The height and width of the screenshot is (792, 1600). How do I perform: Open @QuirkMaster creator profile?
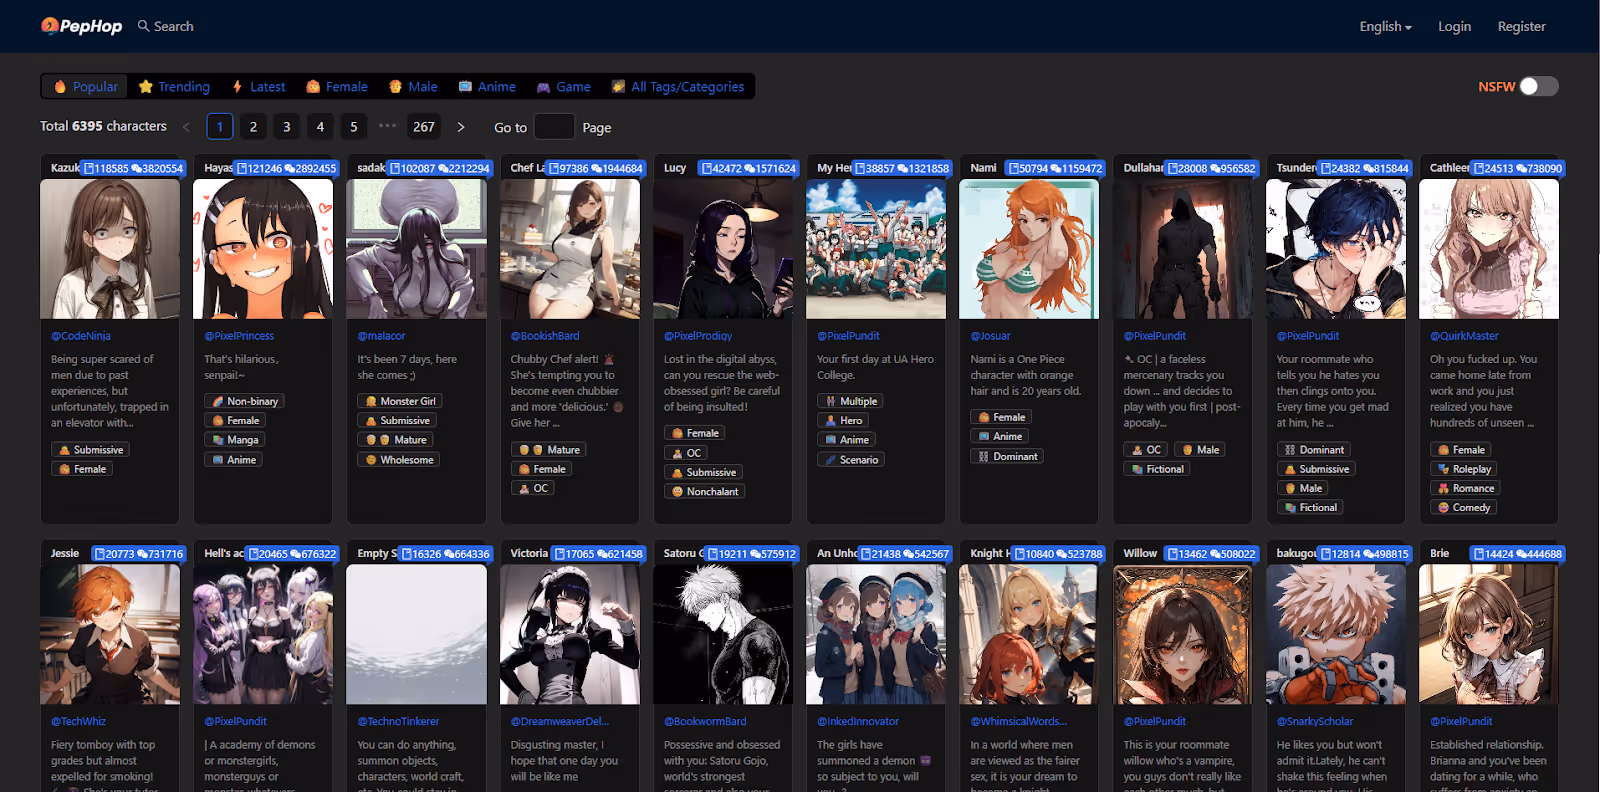1464,336
